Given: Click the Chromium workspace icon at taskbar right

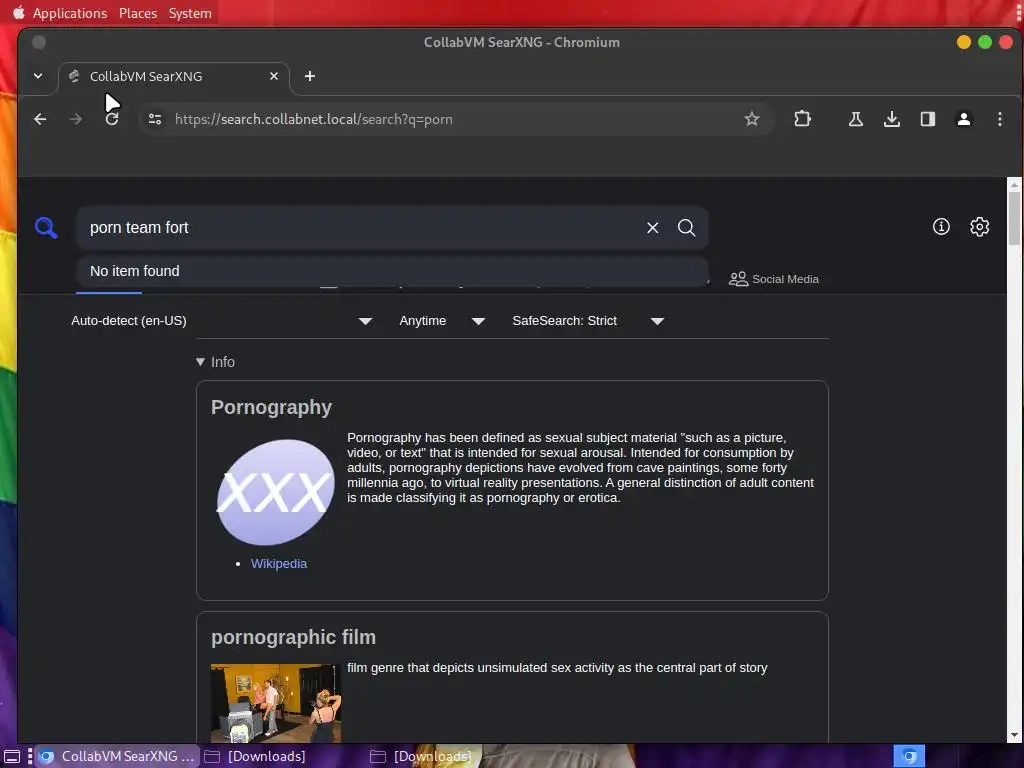Looking at the screenshot, I should click(909, 756).
